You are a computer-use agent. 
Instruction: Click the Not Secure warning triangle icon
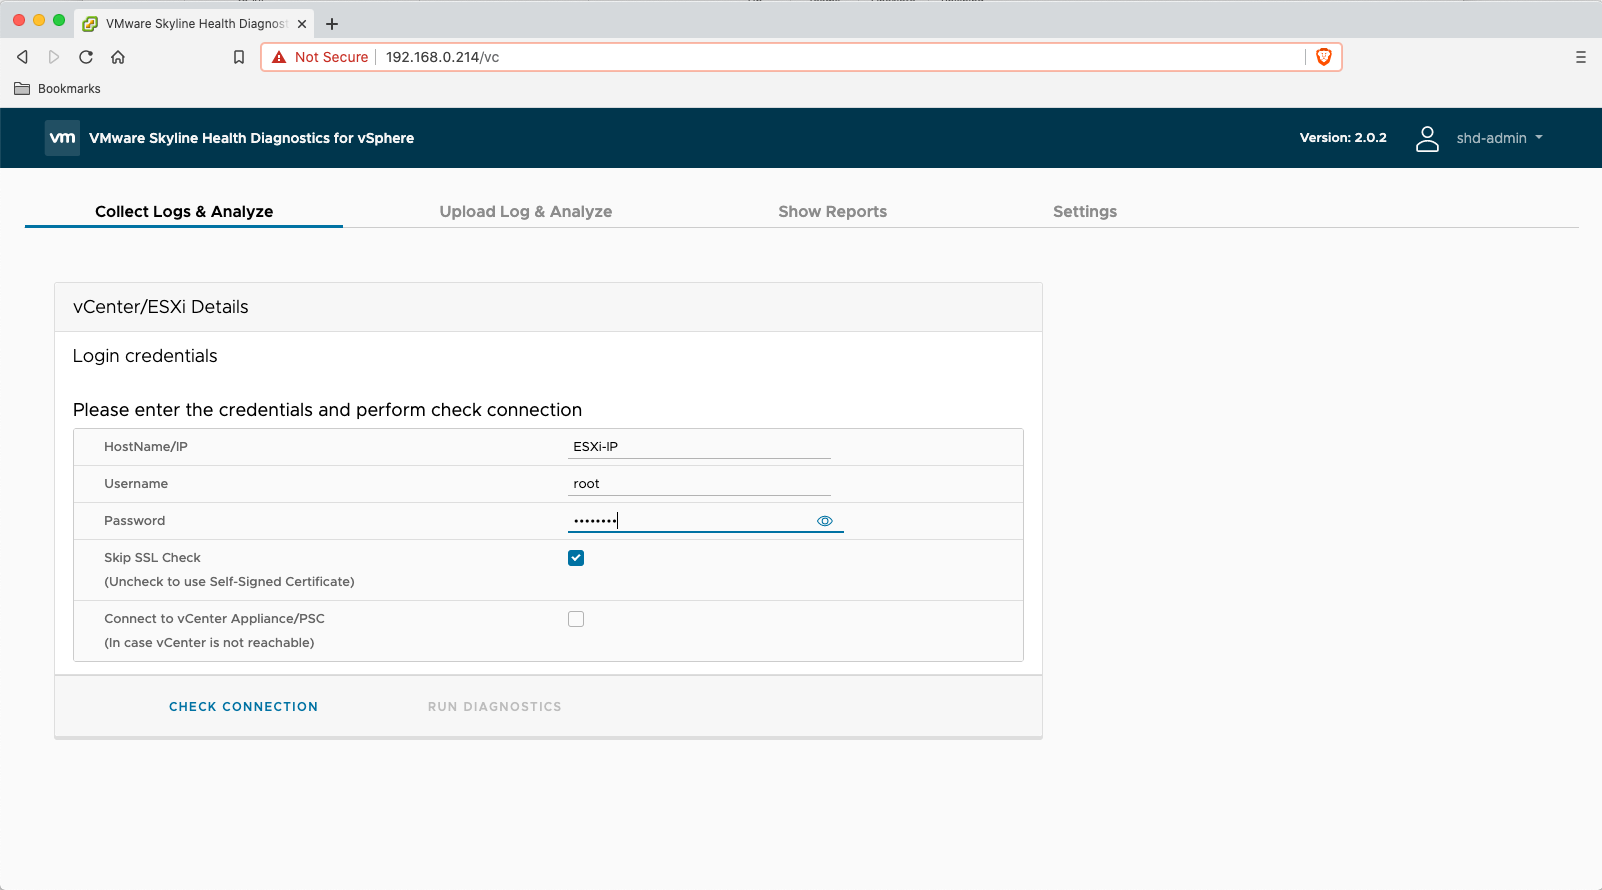coord(279,57)
